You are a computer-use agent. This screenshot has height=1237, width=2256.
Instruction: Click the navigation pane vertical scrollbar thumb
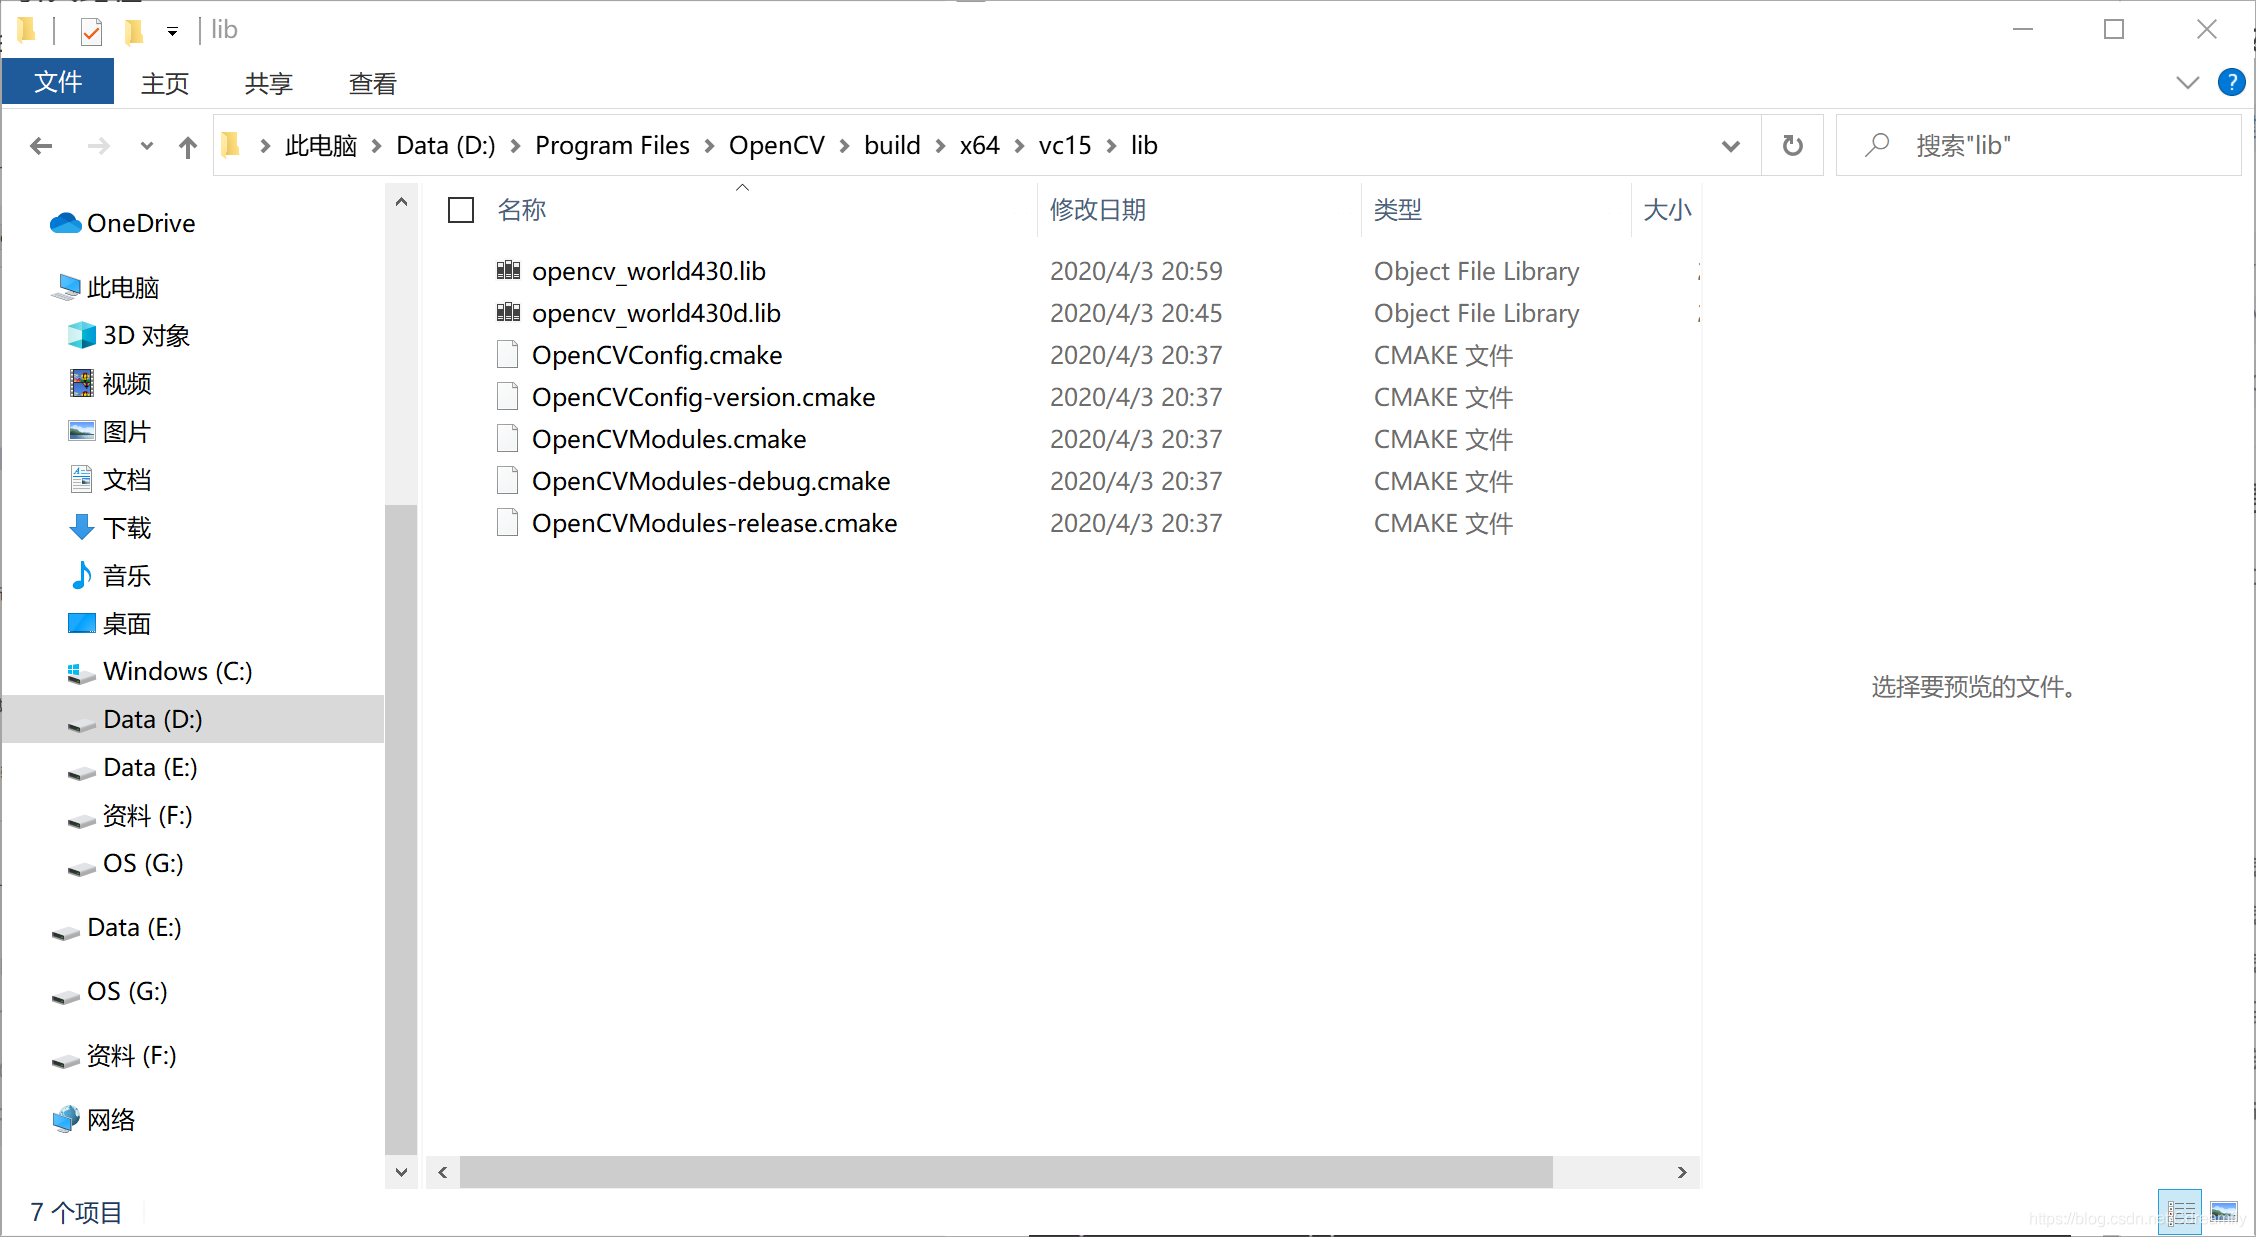click(401, 830)
